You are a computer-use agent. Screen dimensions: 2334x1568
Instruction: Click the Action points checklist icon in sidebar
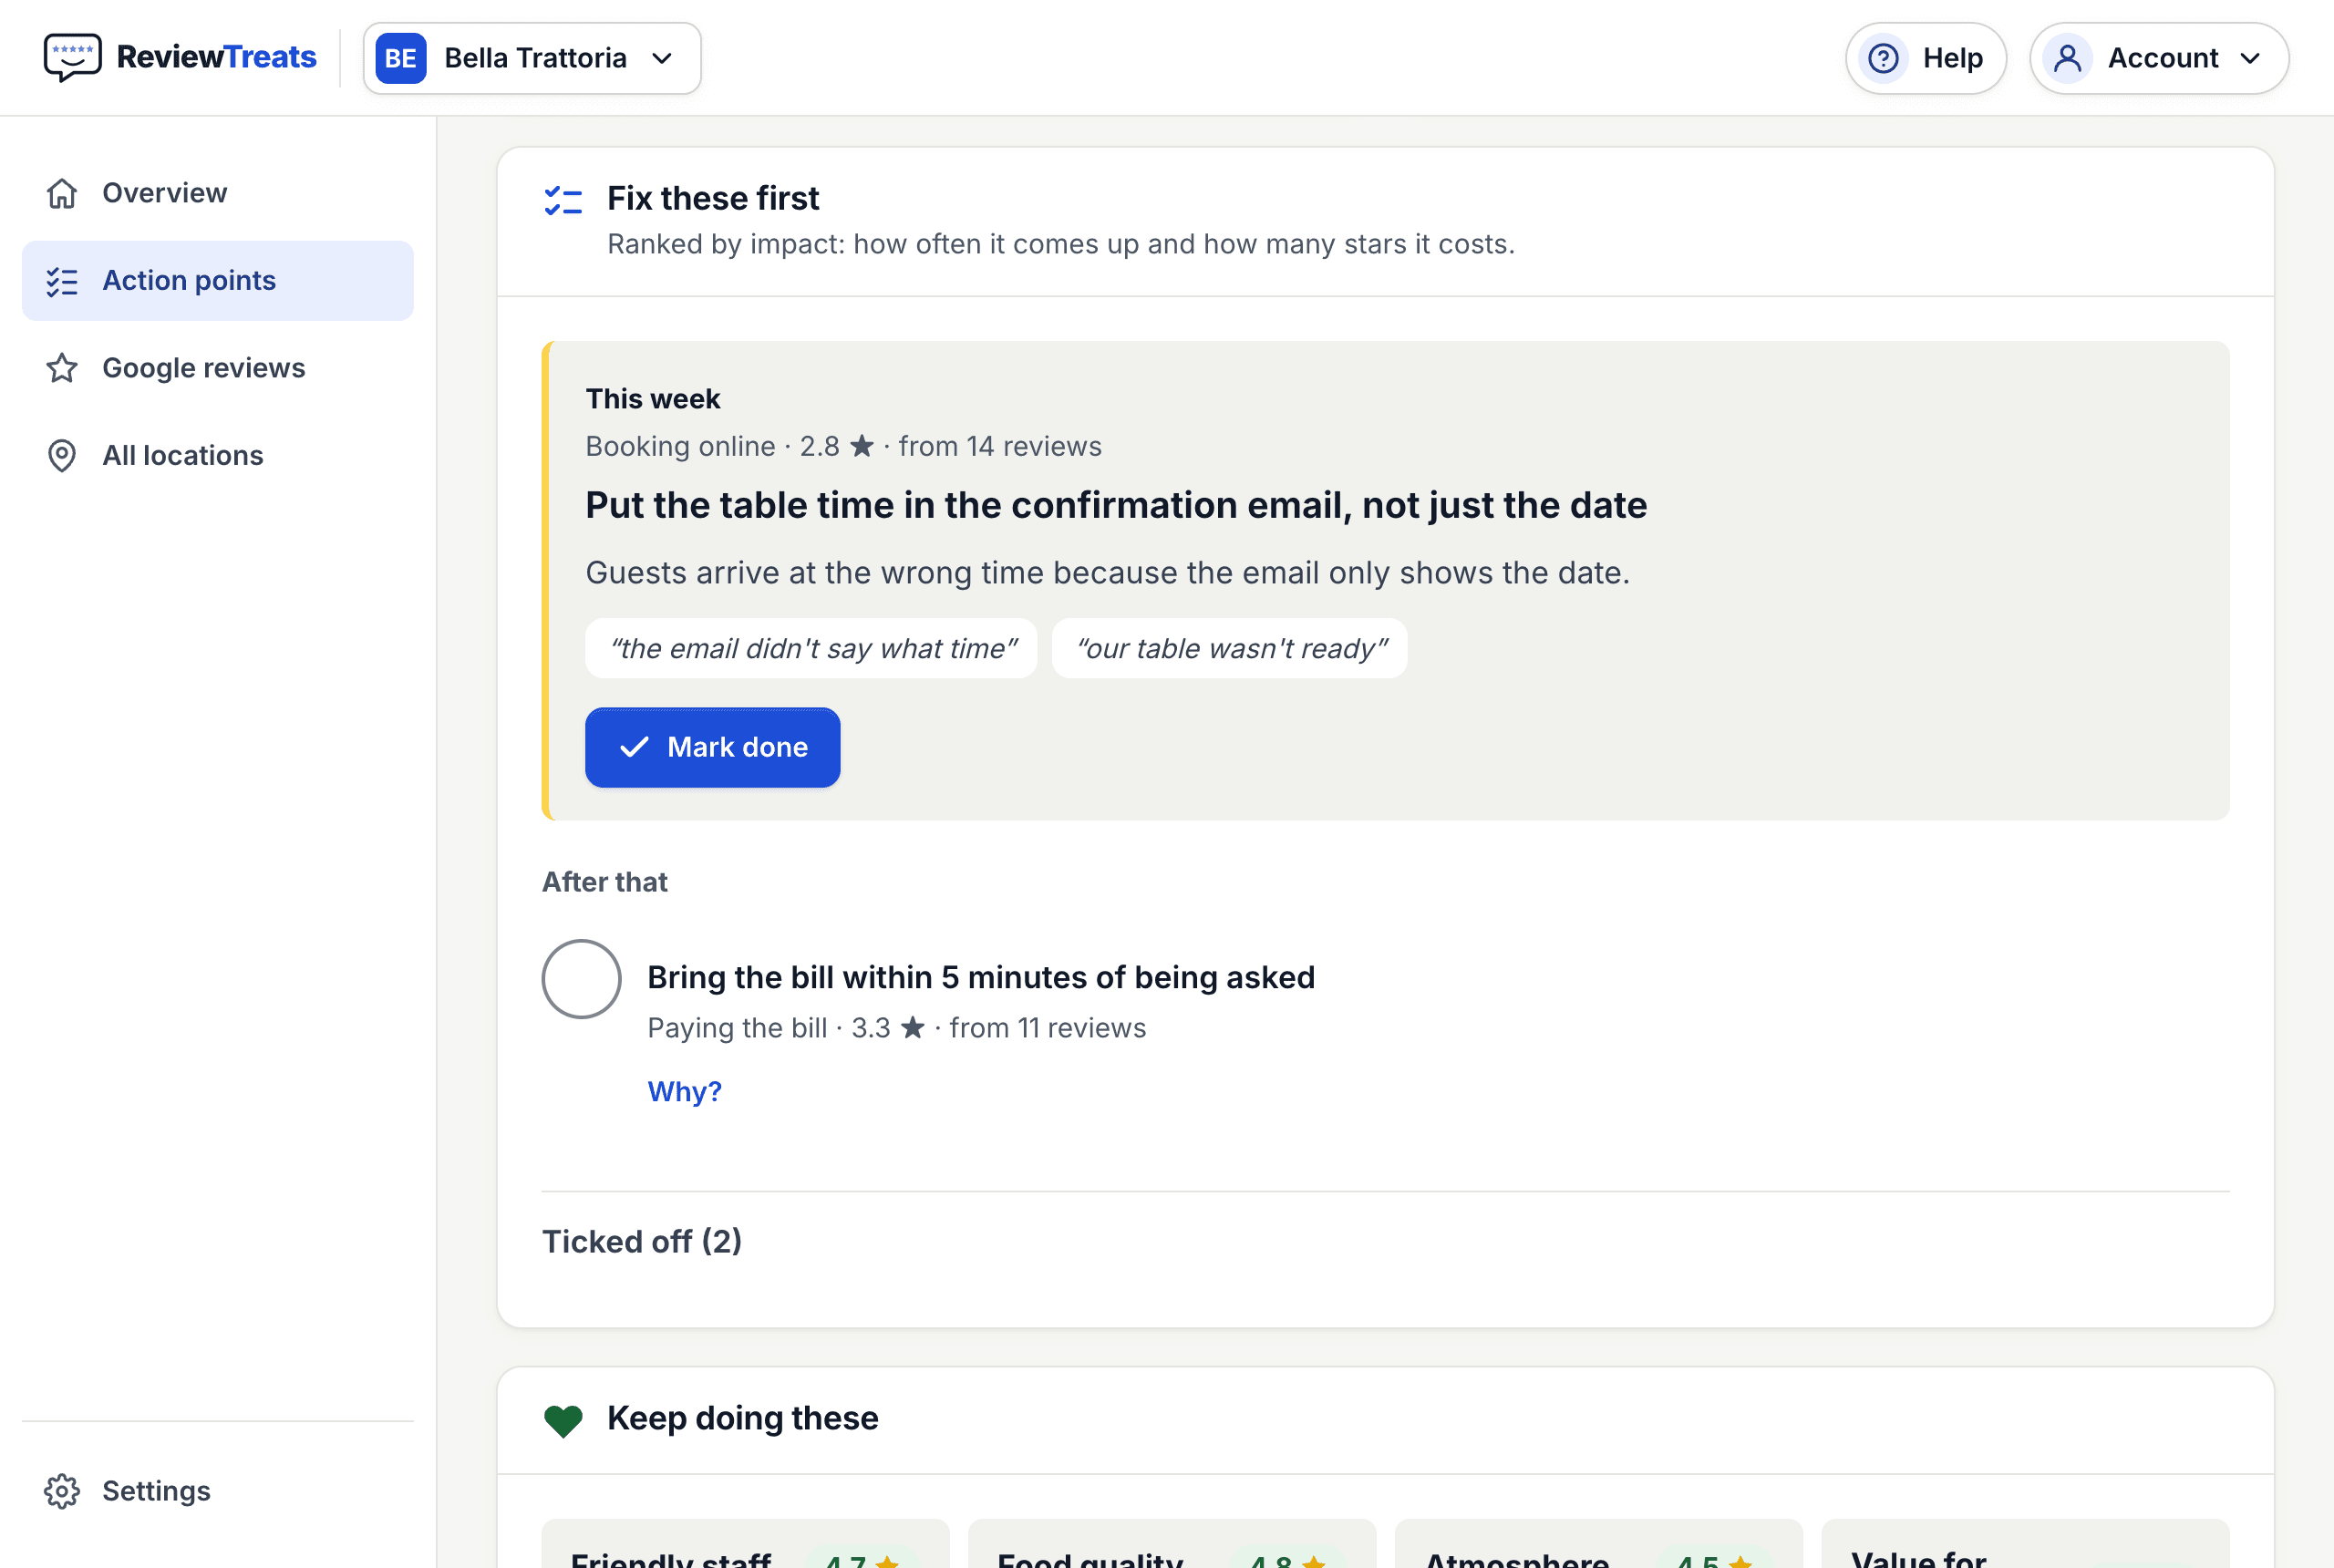pyautogui.click(x=62, y=281)
